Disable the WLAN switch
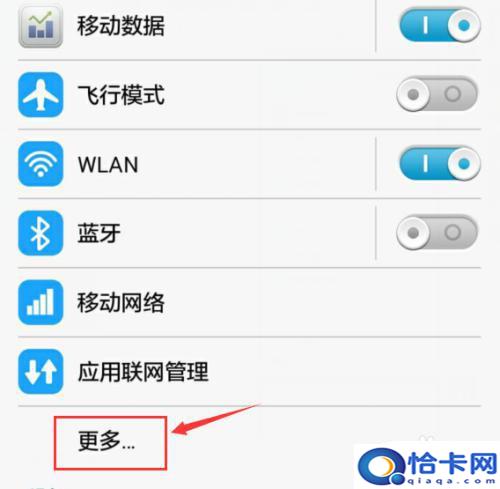 click(440, 164)
